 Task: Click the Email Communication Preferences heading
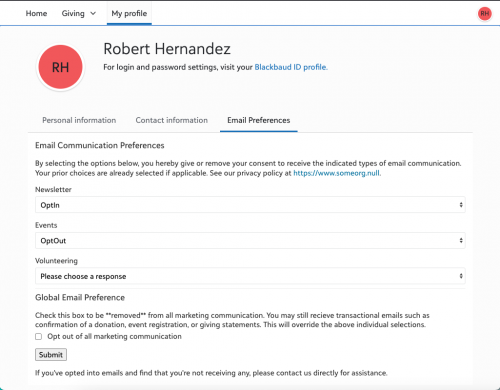pyautogui.click(x=100, y=145)
